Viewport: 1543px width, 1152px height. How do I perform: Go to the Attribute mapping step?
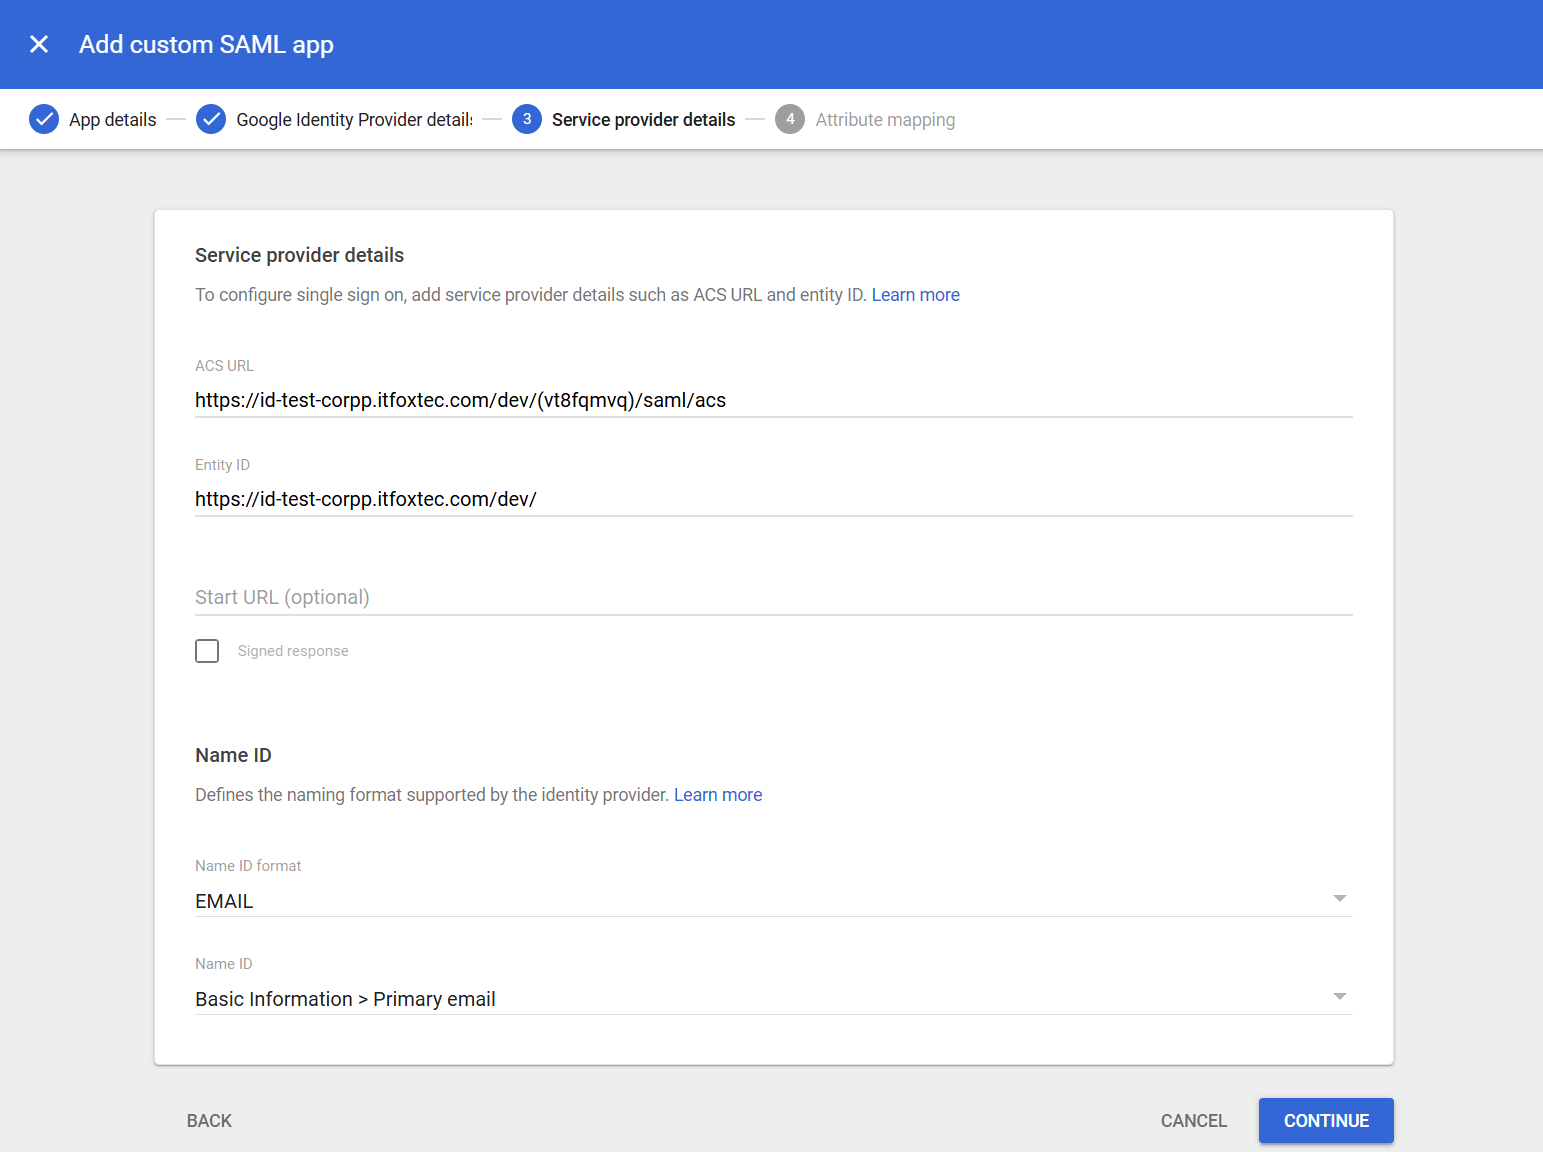pos(884,119)
